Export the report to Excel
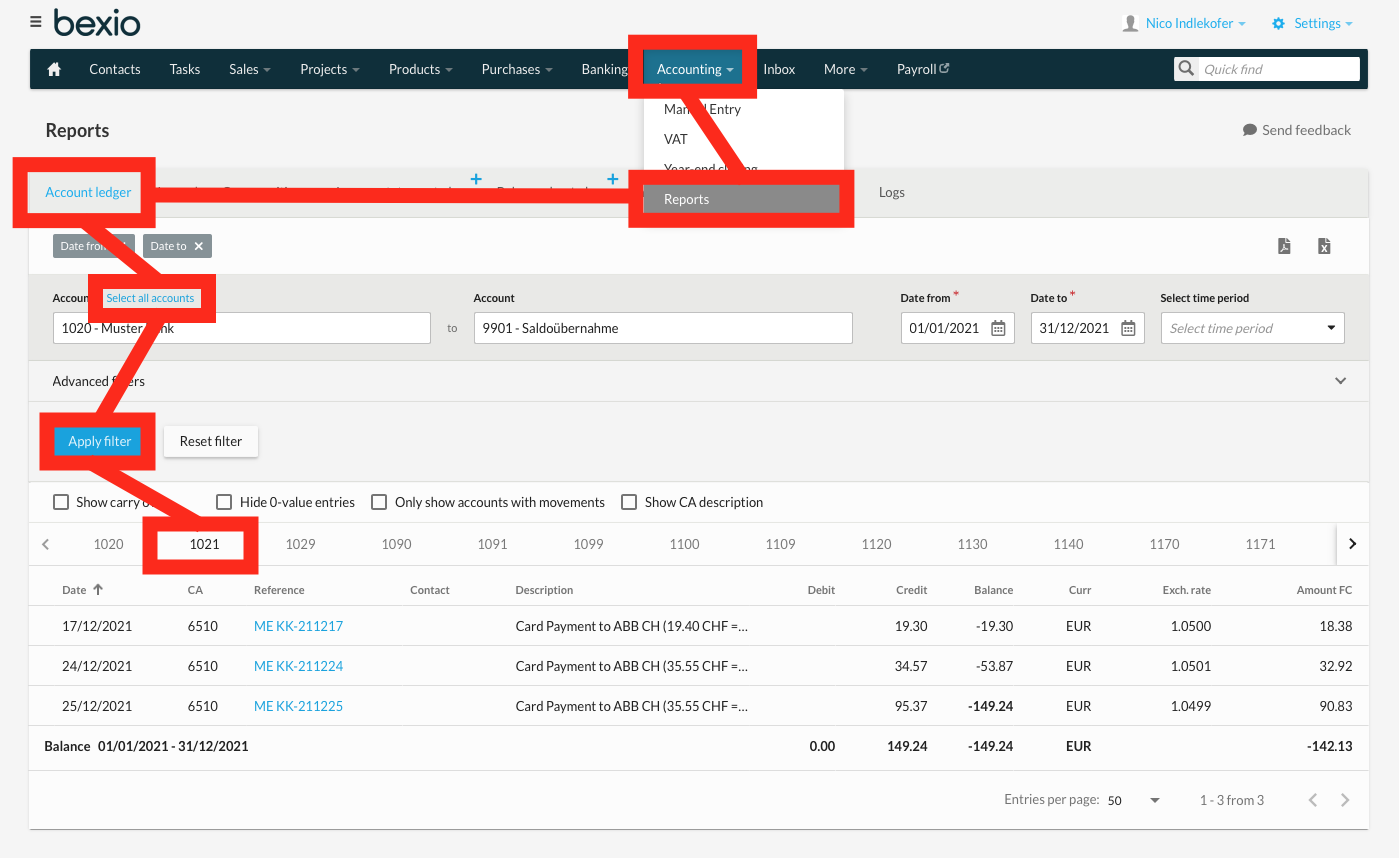 coord(1324,246)
